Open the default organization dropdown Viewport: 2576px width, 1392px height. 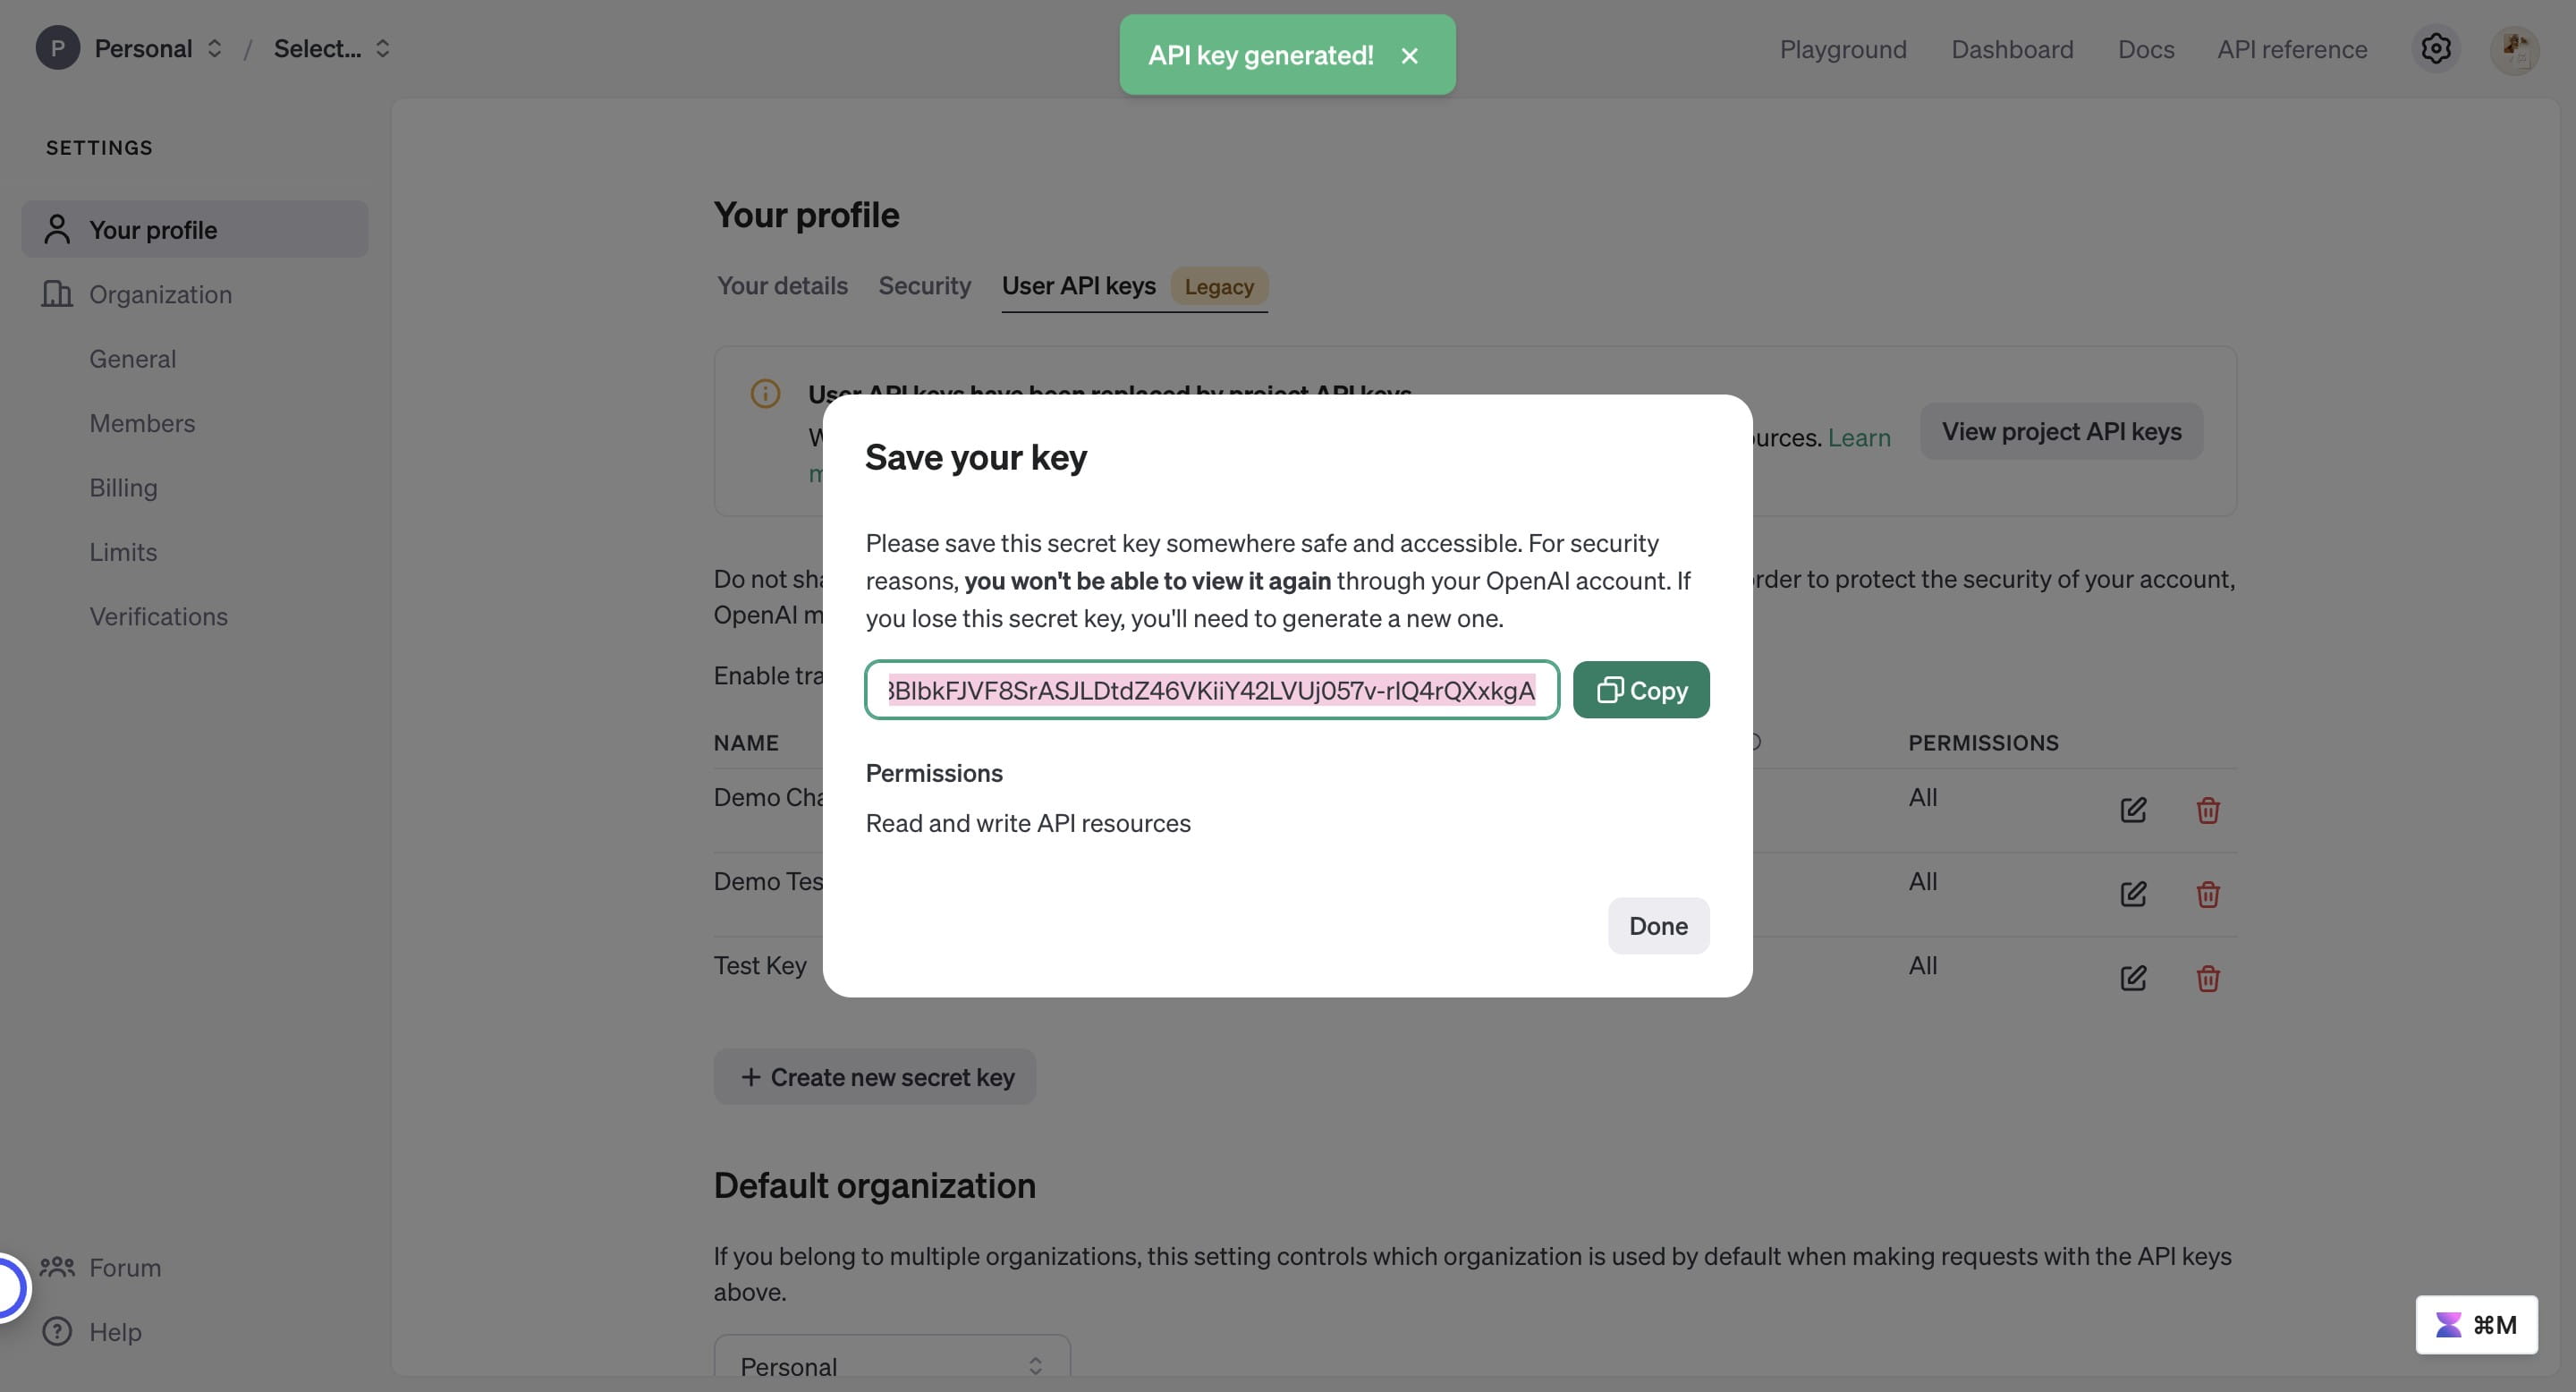point(892,1364)
